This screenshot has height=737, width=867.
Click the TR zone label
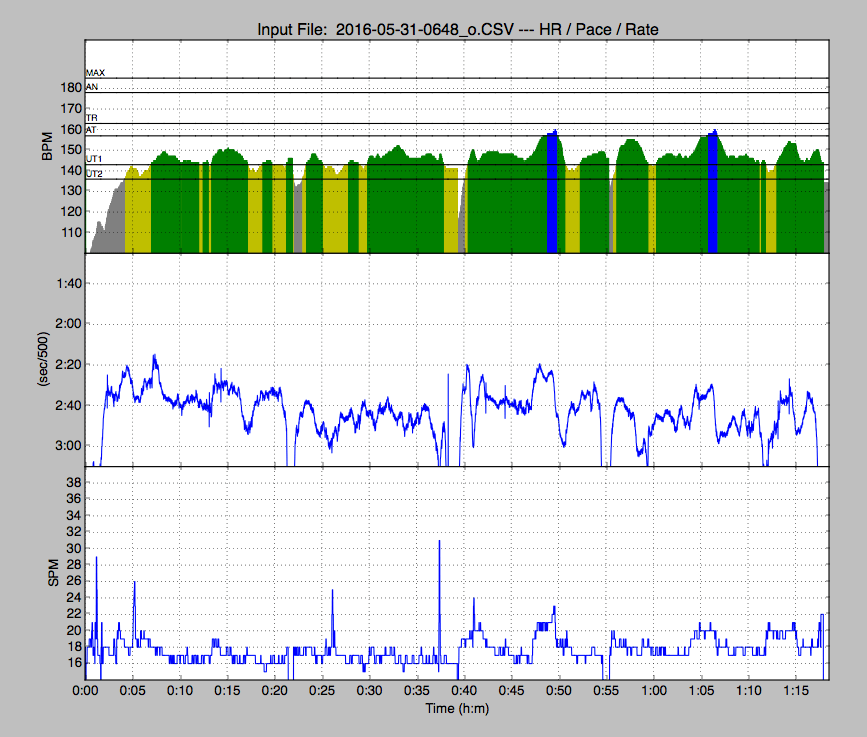pos(92,118)
